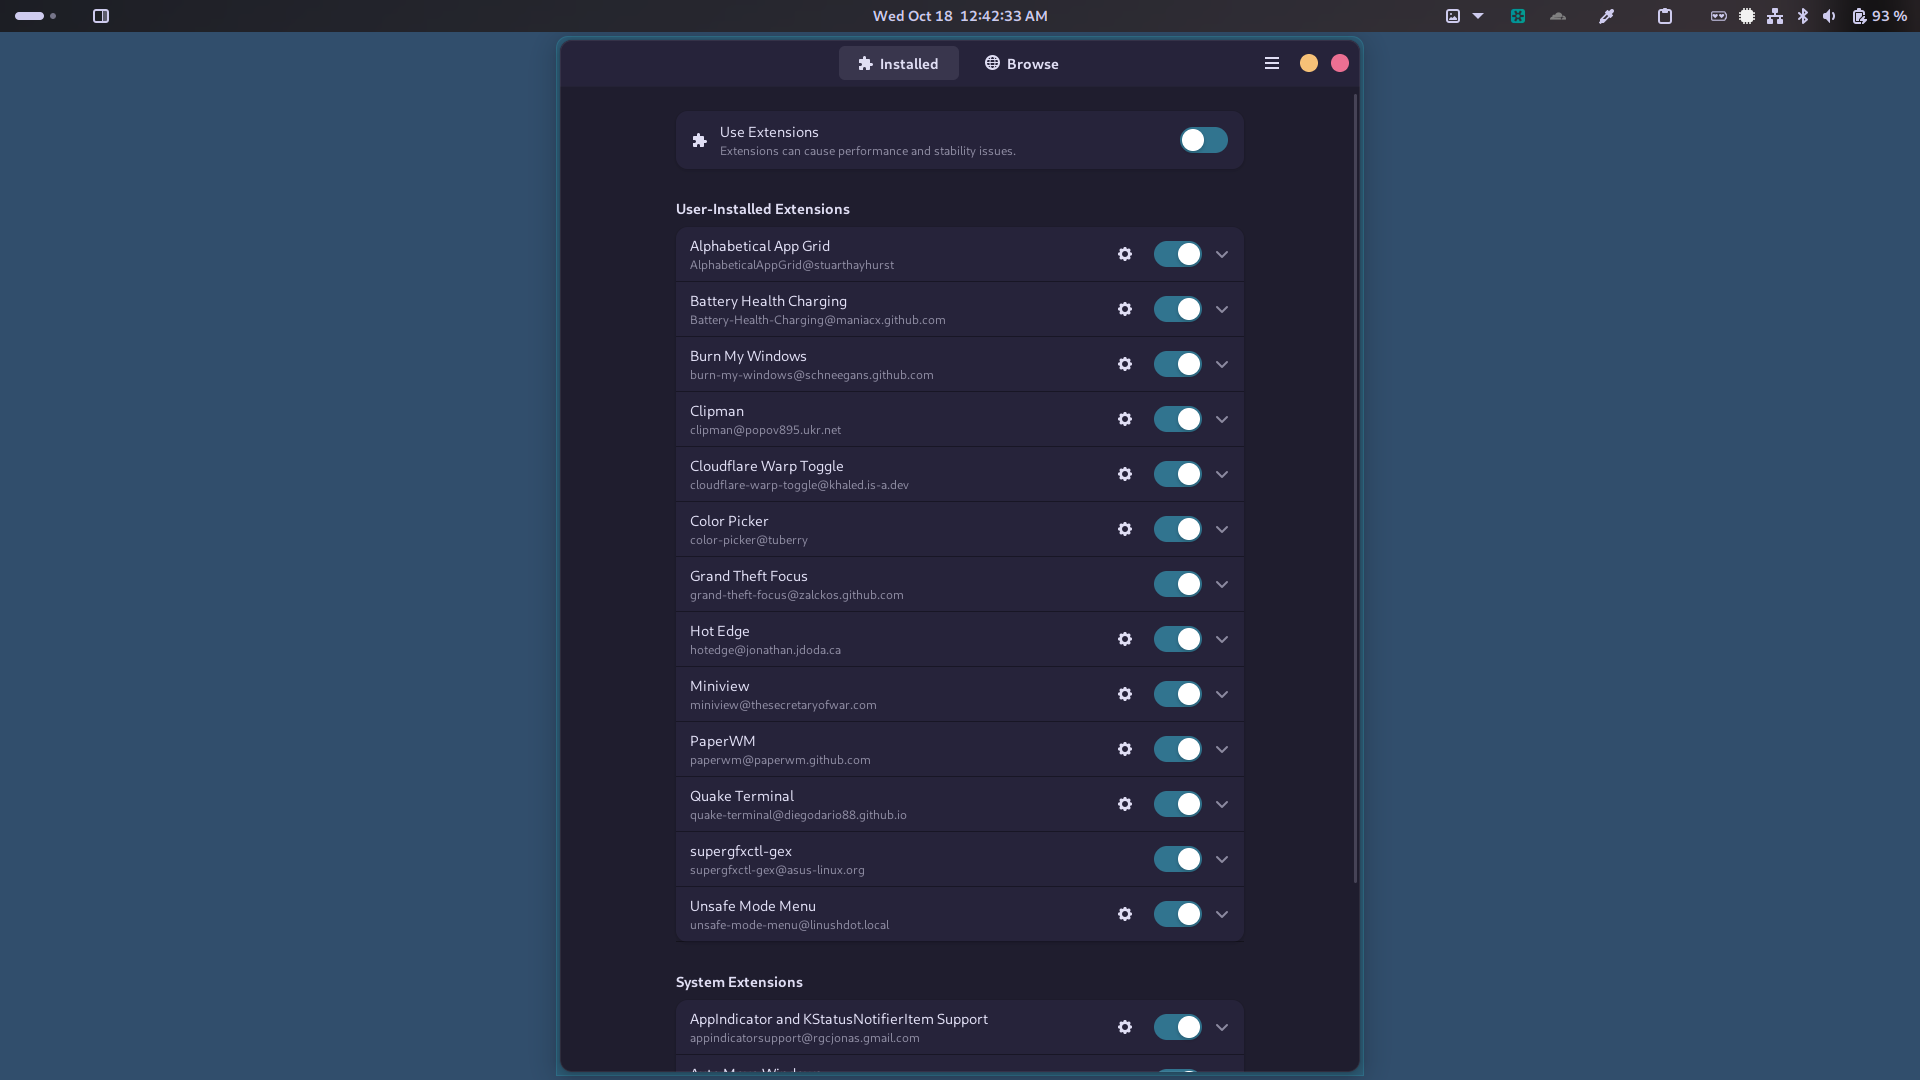Open settings for Alphabetical App Grid
Viewport: 1920px width, 1080px height.
click(1124, 254)
